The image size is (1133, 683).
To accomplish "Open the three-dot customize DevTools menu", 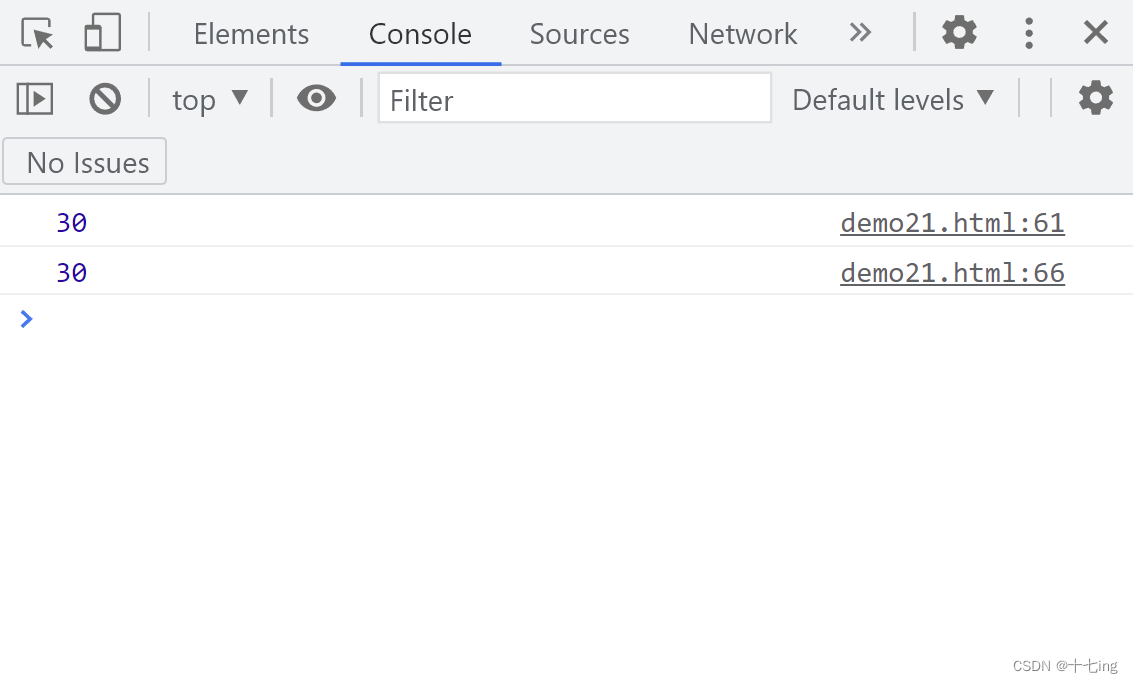I will [1028, 33].
